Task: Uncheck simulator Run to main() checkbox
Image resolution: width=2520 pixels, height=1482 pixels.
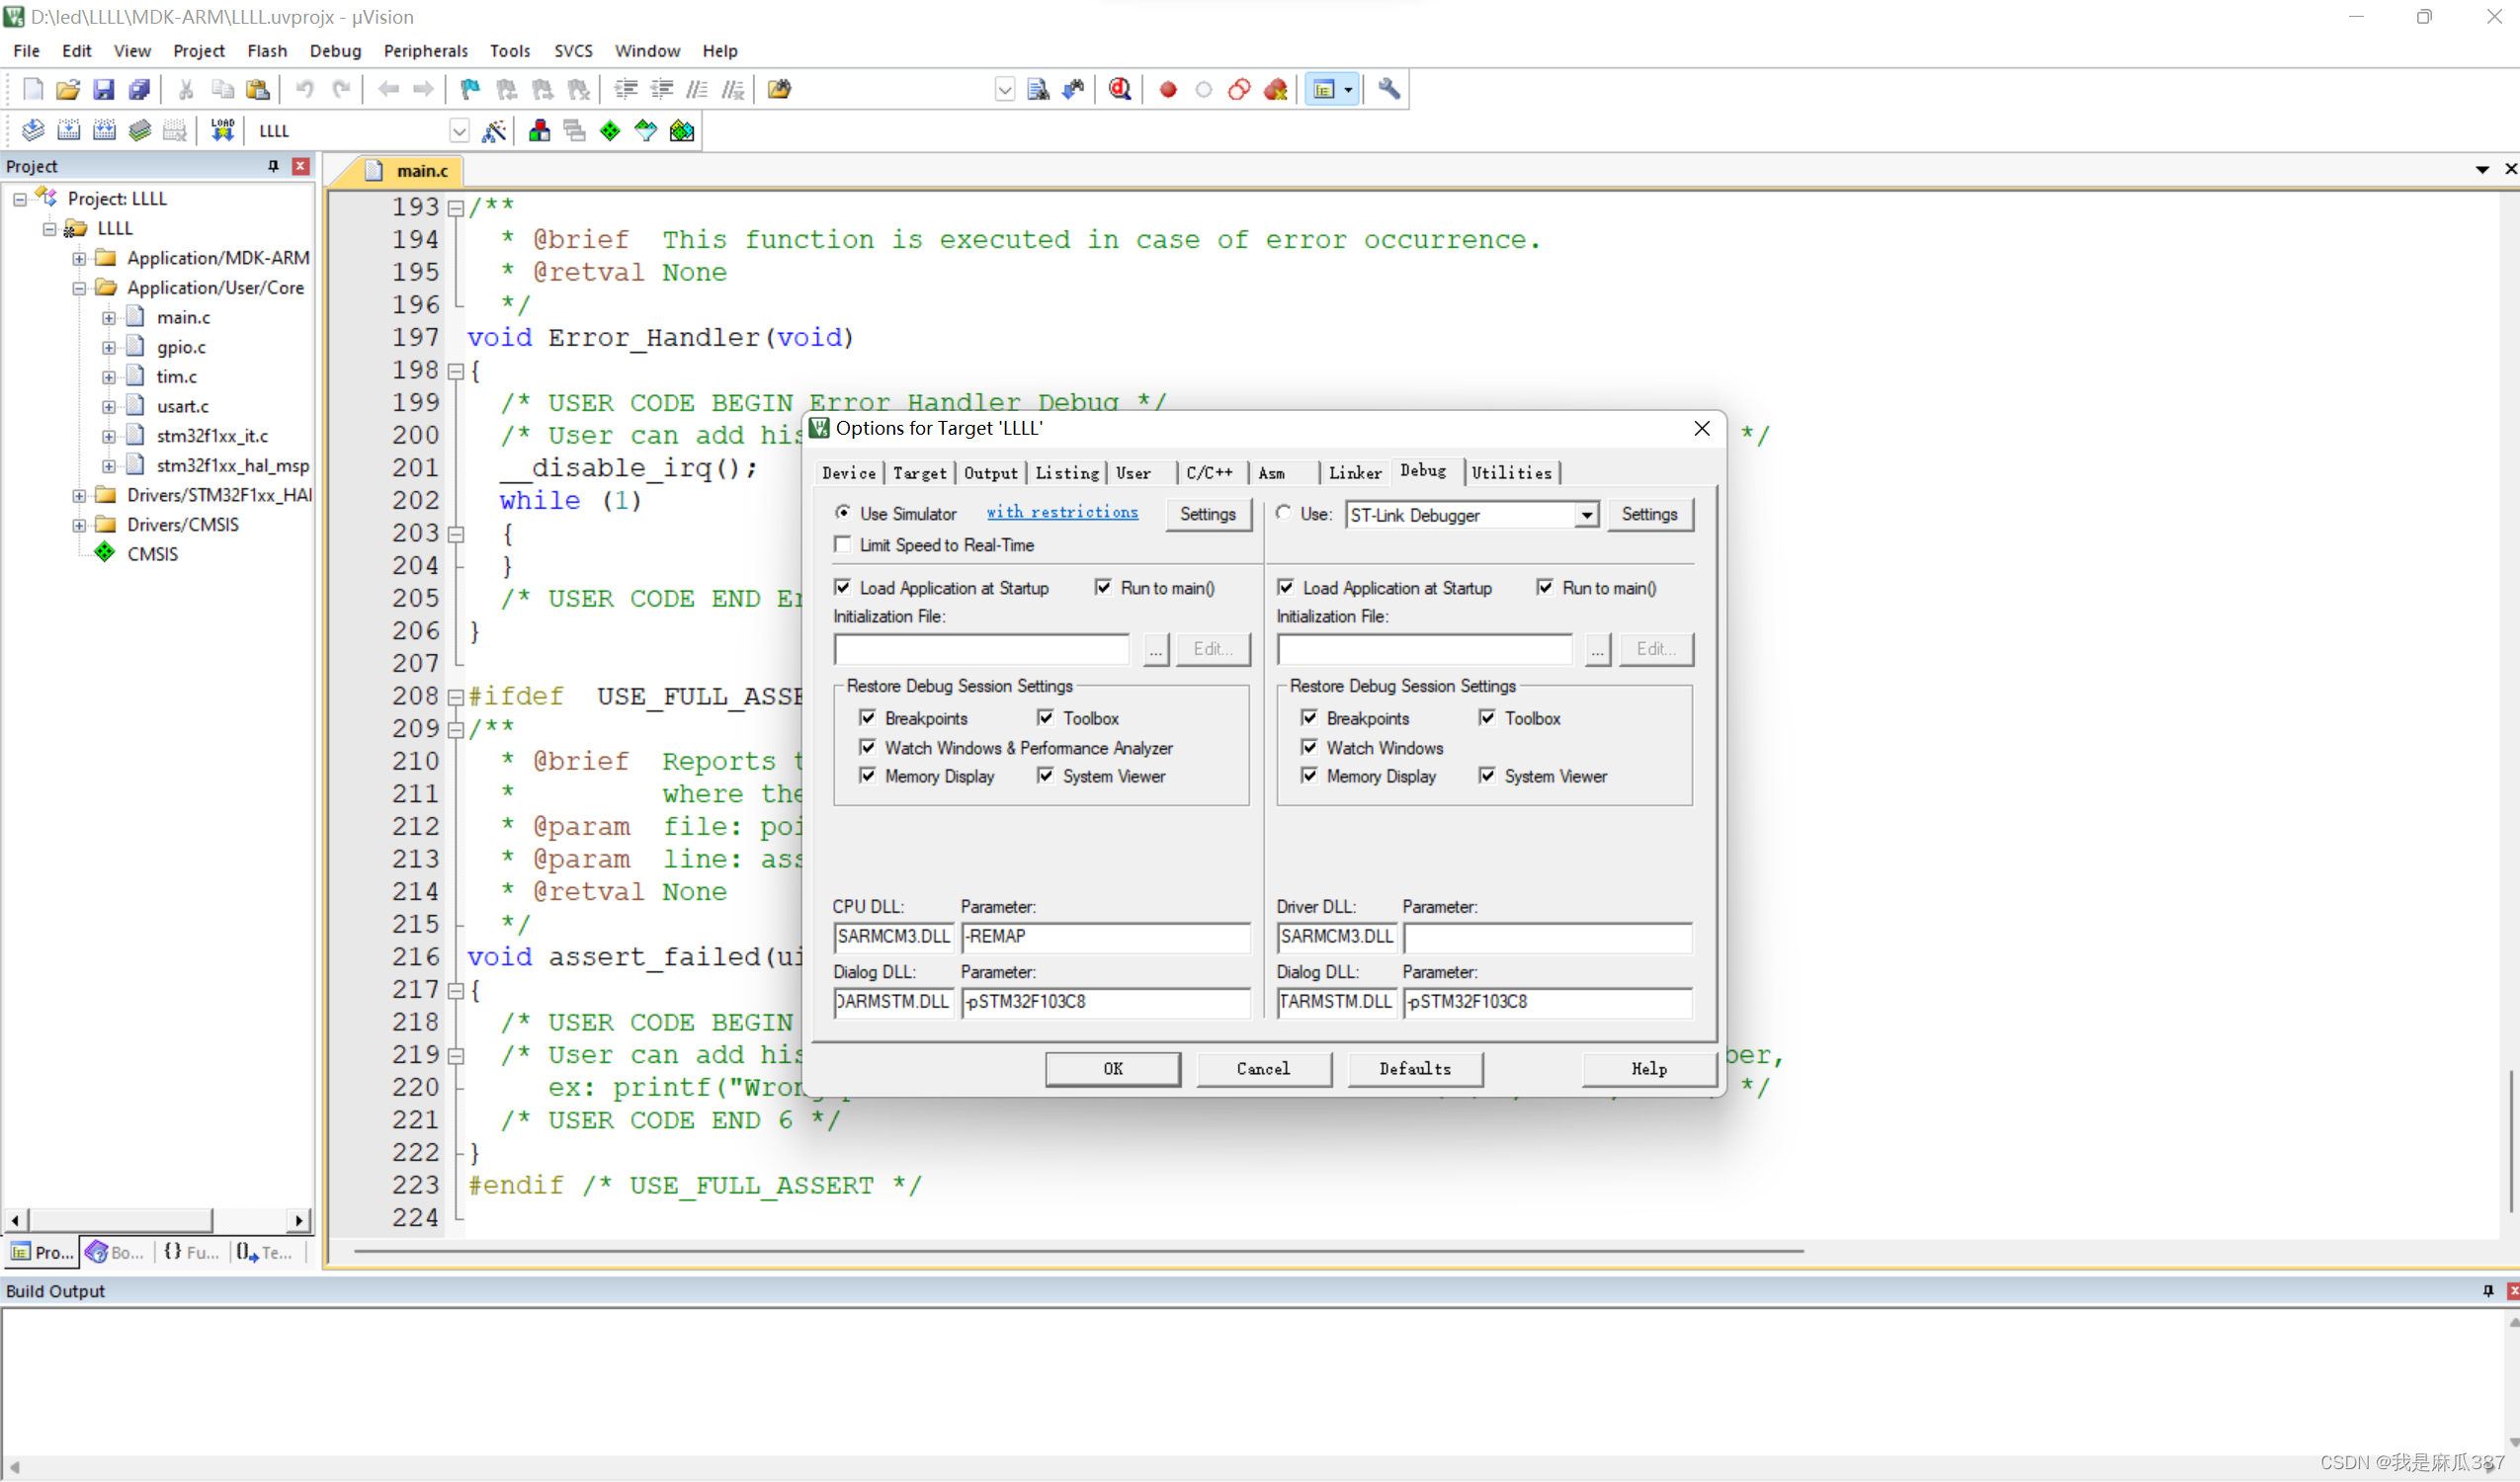Action: (1102, 587)
